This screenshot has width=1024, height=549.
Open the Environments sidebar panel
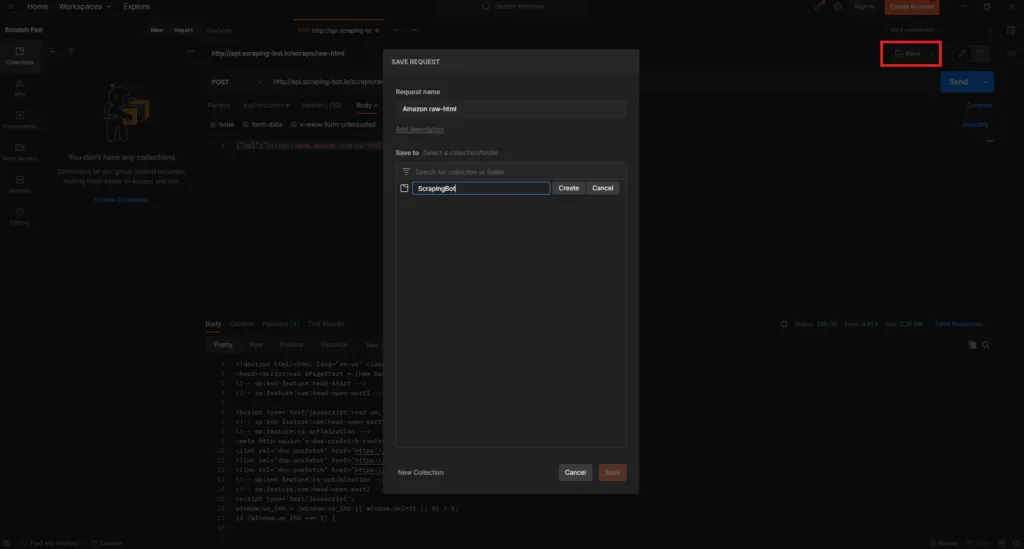[19, 120]
